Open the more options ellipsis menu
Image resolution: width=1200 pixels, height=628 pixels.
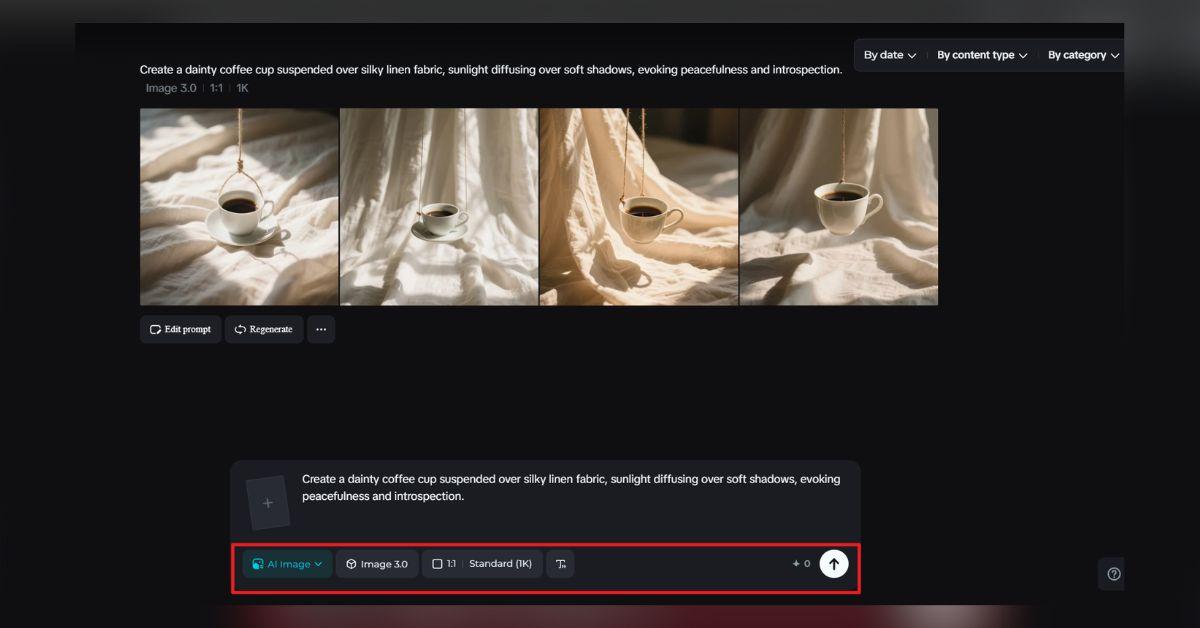click(x=321, y=329)
